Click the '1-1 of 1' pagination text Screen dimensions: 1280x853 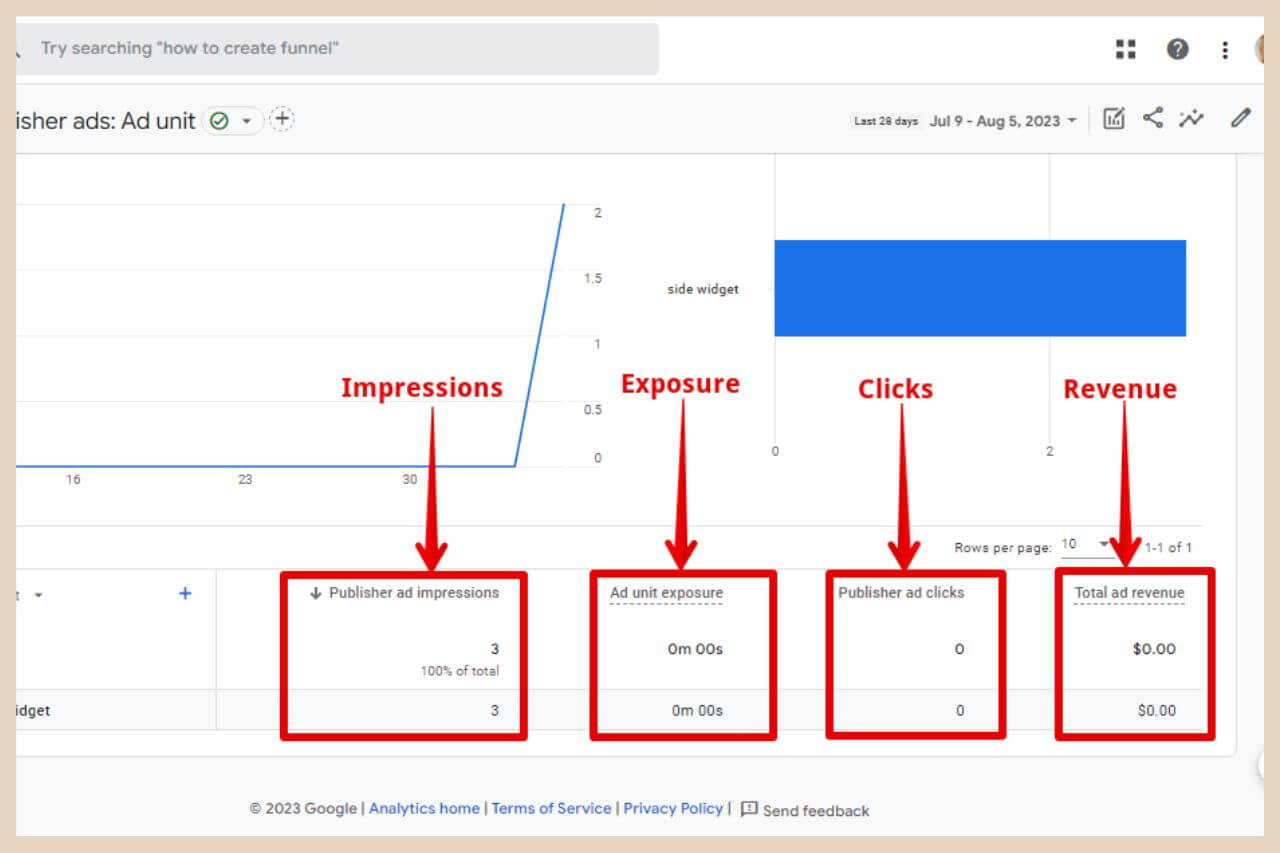tap(1168, 547)
